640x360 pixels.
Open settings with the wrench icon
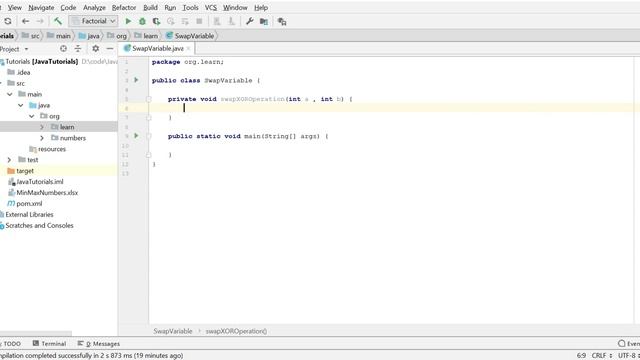(x=250, y=21)
